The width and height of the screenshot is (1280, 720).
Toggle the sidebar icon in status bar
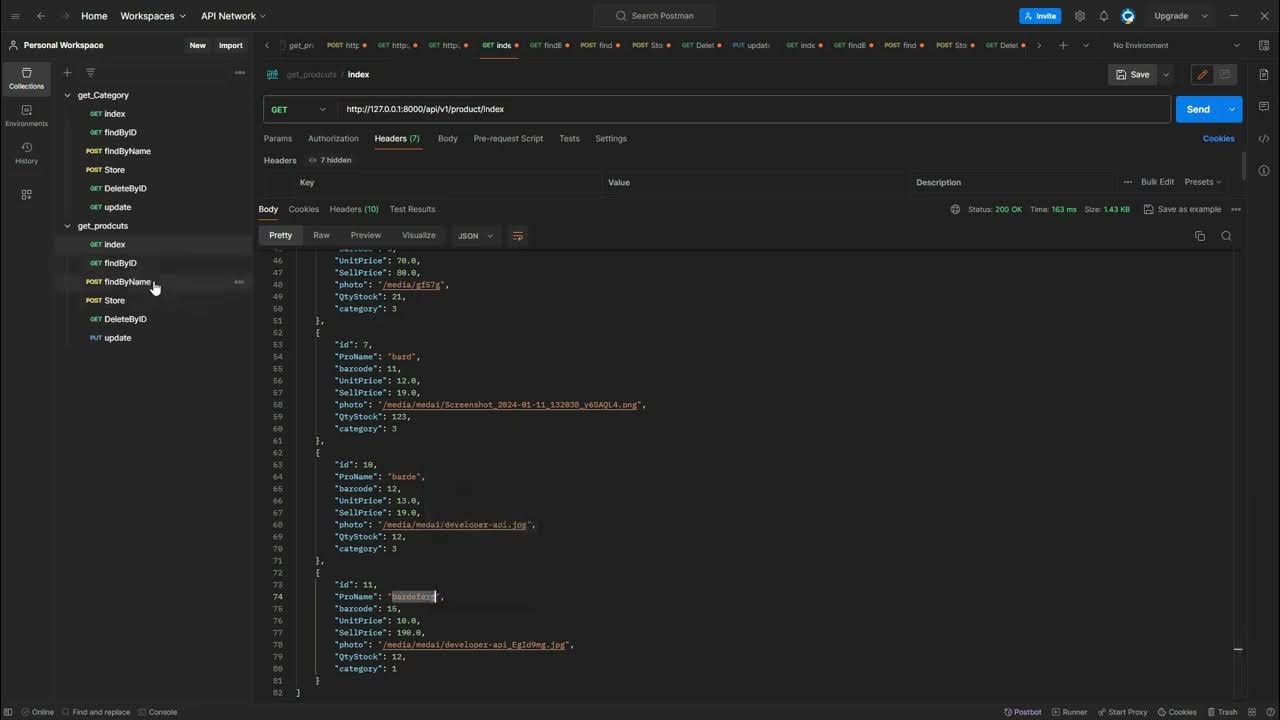click(x=9, y=712)
